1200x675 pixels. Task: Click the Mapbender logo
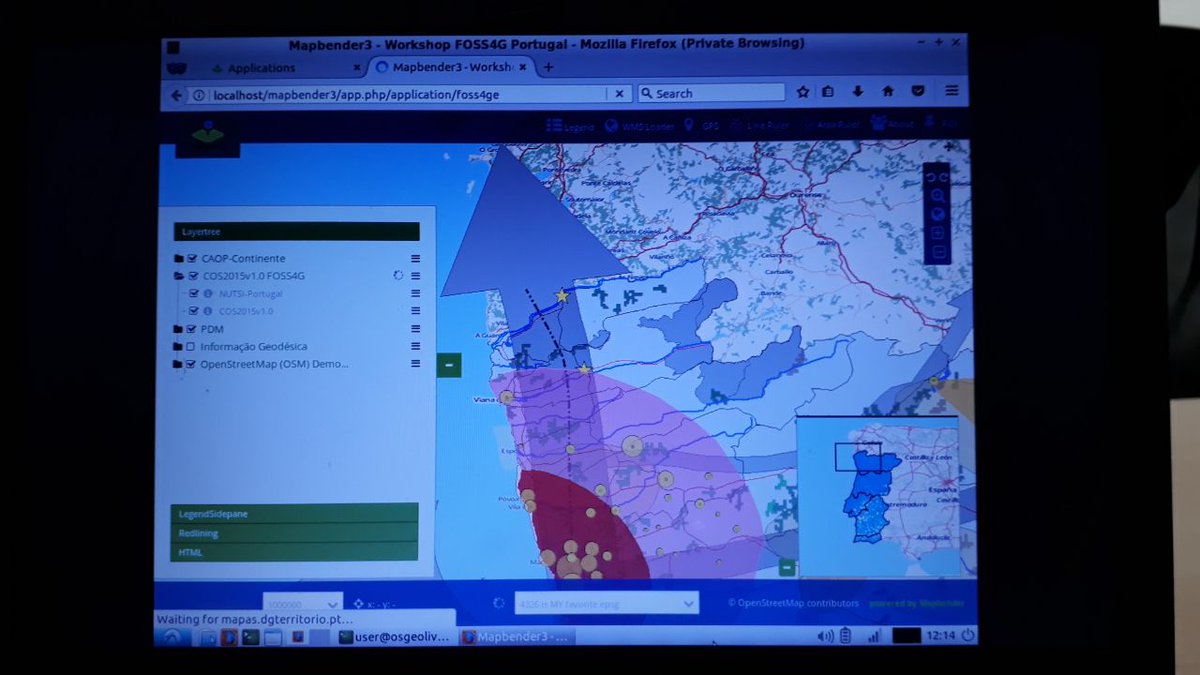208,133
